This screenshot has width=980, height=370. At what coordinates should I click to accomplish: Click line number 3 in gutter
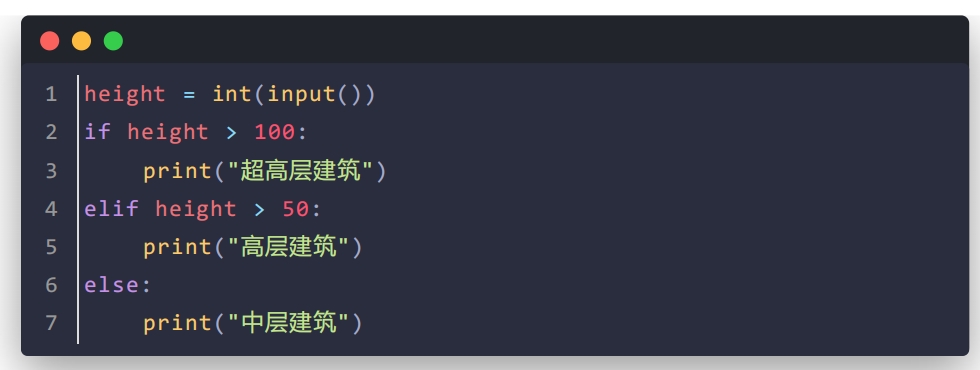tap(51, 171)
